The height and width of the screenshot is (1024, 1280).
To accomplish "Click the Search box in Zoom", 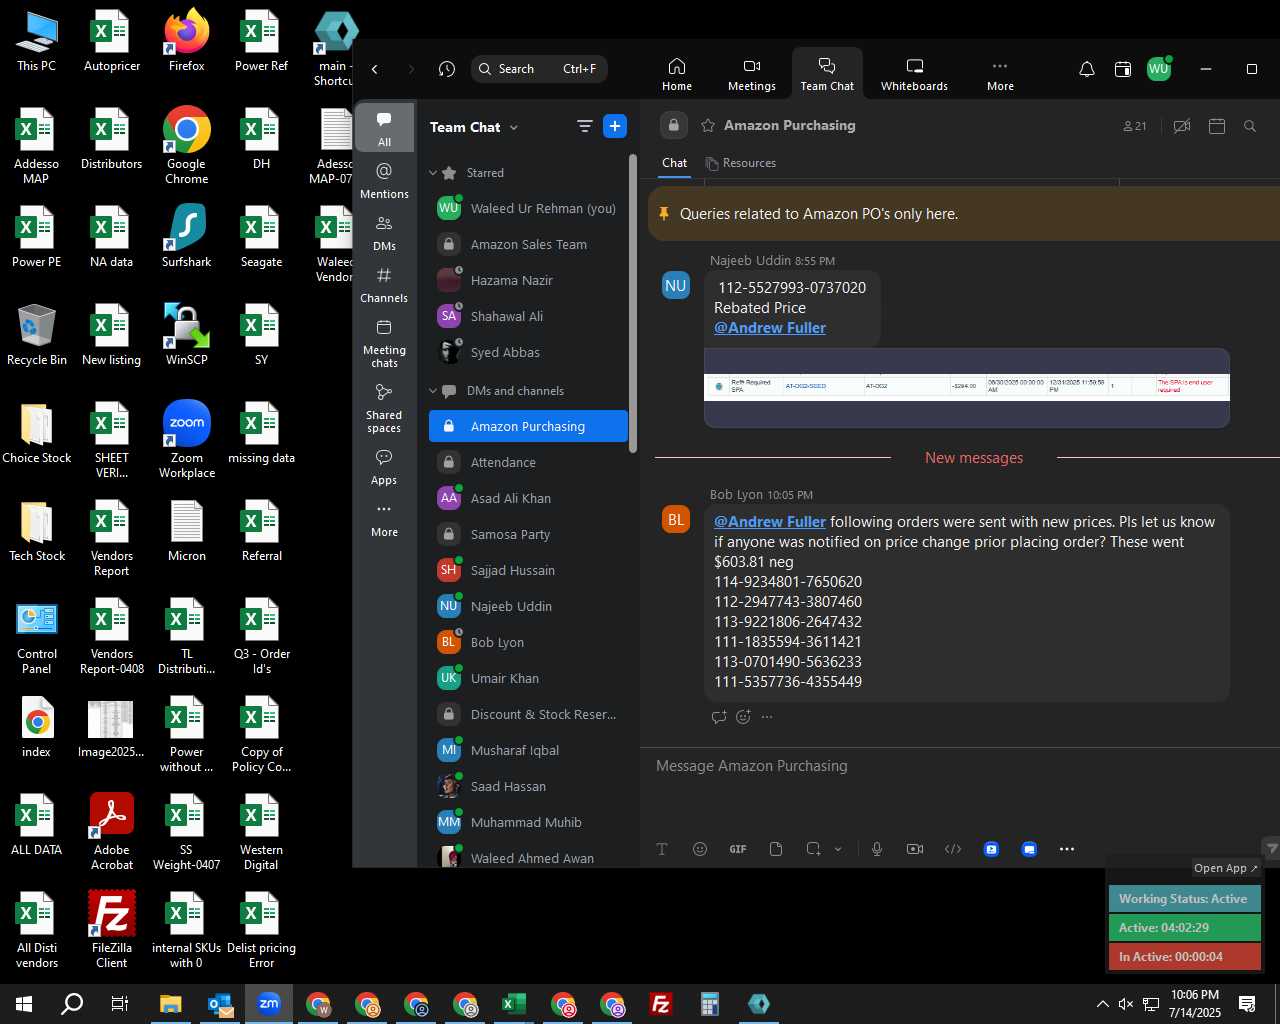I will click(x=539, y=69).
